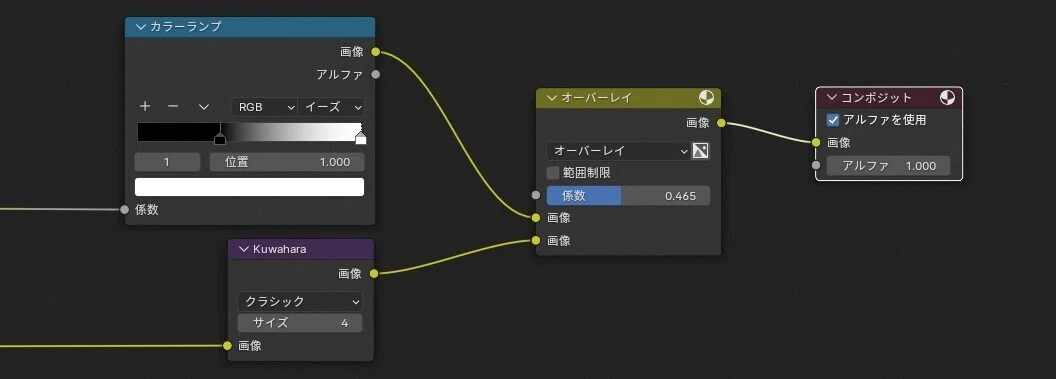Viewport: 1056px width, 379px height.
Task: Click the 係数 0.465 slider in Overlay node
Action: click(x=628, y=196)
